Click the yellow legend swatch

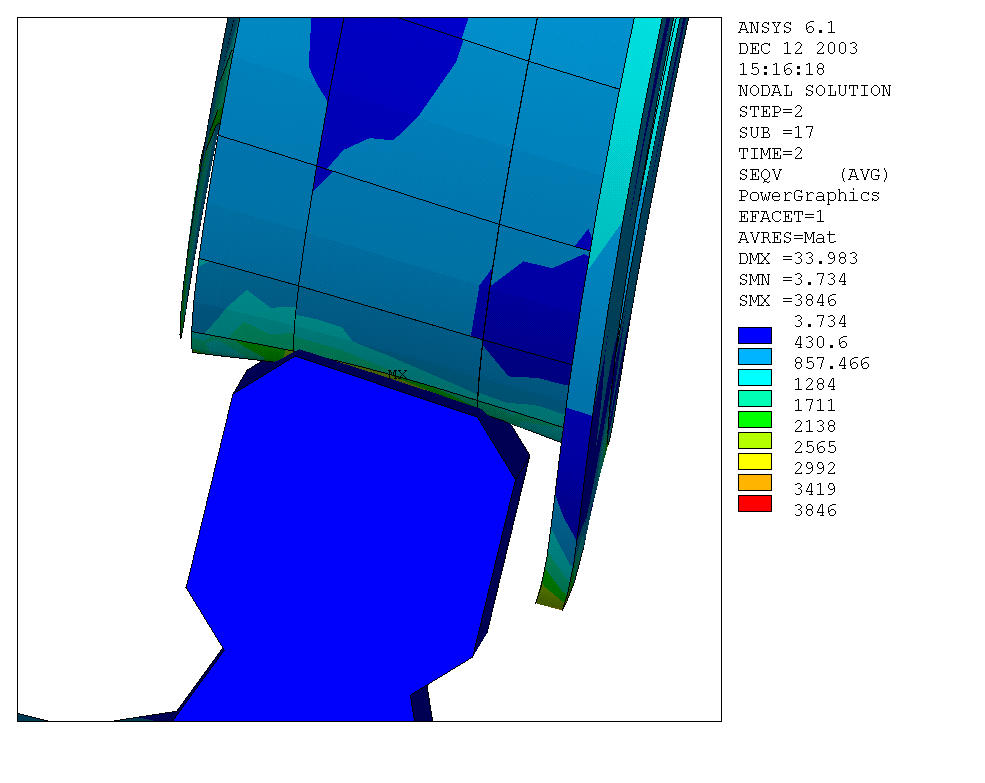pyautogui.click(x=754, y=462)
